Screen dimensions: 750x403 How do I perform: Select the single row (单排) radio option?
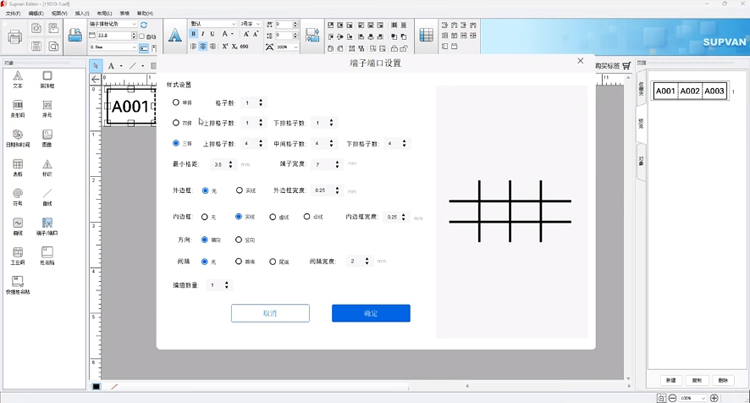(177, 102)
